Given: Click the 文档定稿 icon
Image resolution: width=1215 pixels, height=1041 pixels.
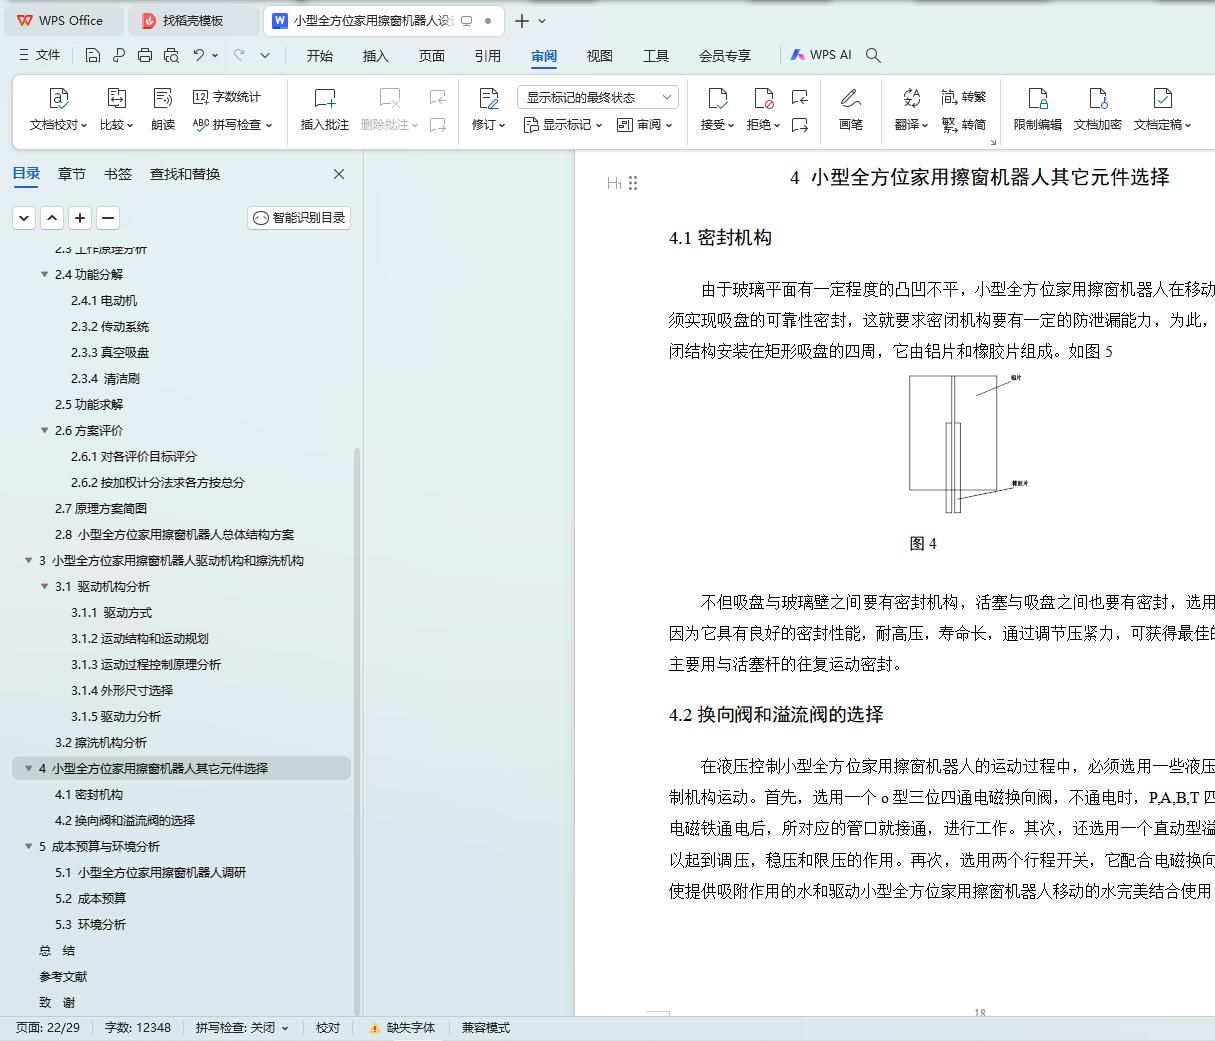Looking at the screenshot, I should coord(1162,98).
